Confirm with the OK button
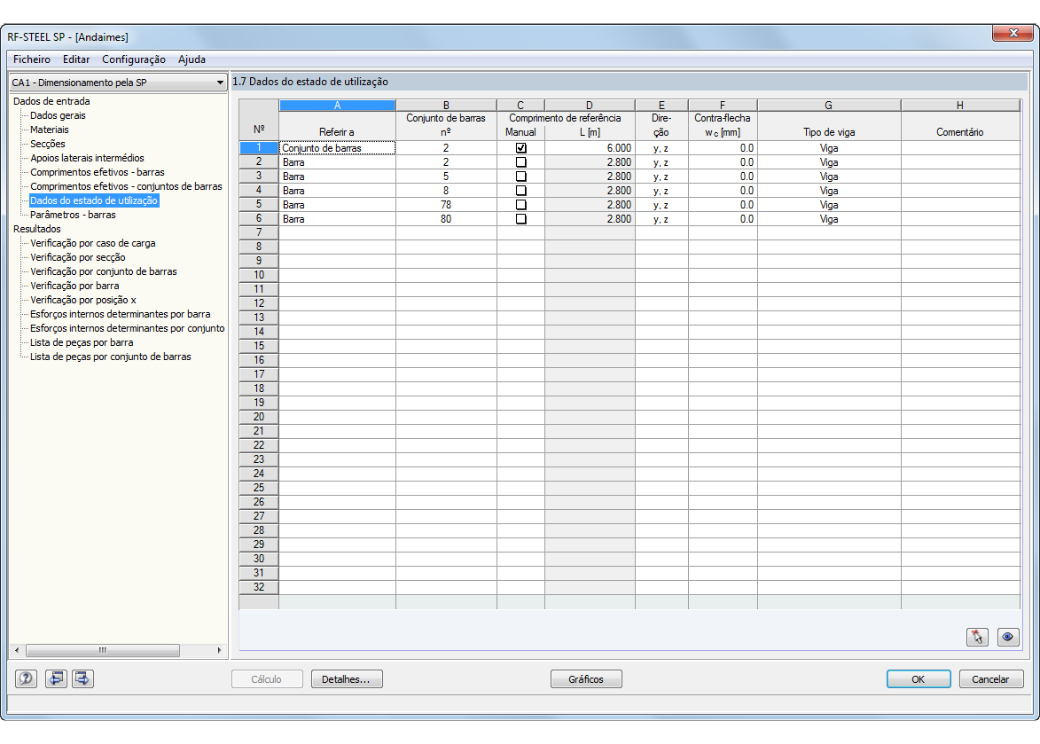Viewport: 1040px width, 744px height. 918,679
